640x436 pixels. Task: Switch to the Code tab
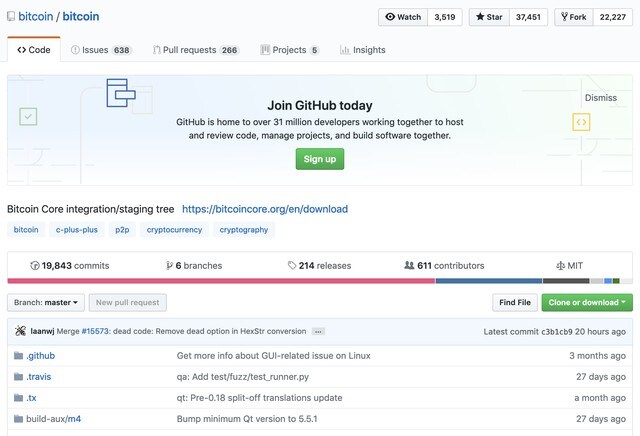(34, 50)
